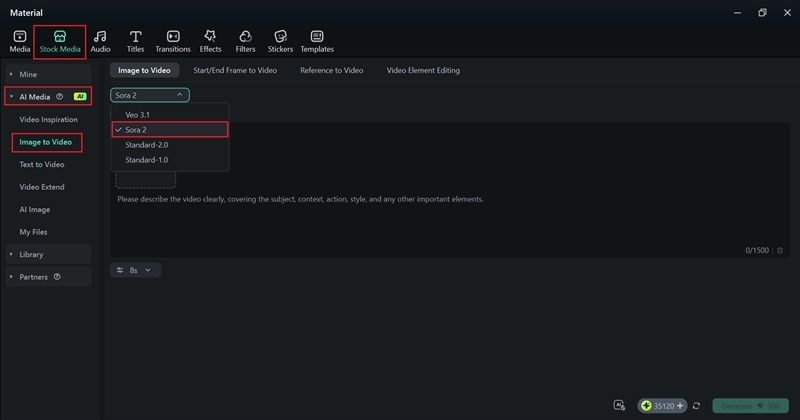Select the Stock Media tab icon
The height and width of the screenshot is (420, 800).
coord(60,36)
